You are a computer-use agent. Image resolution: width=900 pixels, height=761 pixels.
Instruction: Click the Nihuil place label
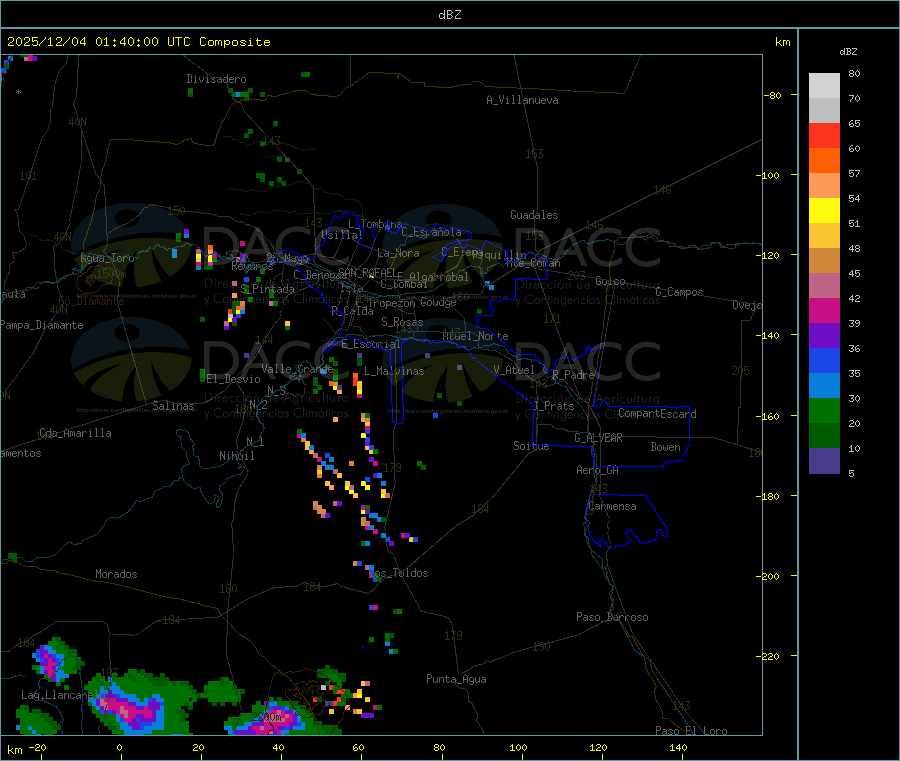tap(236, 456)
